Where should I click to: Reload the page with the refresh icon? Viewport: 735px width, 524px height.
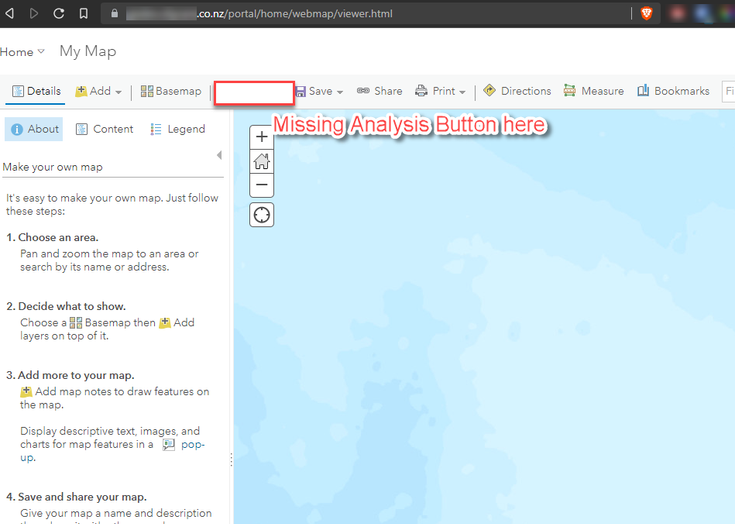click(x=59, y=14)
